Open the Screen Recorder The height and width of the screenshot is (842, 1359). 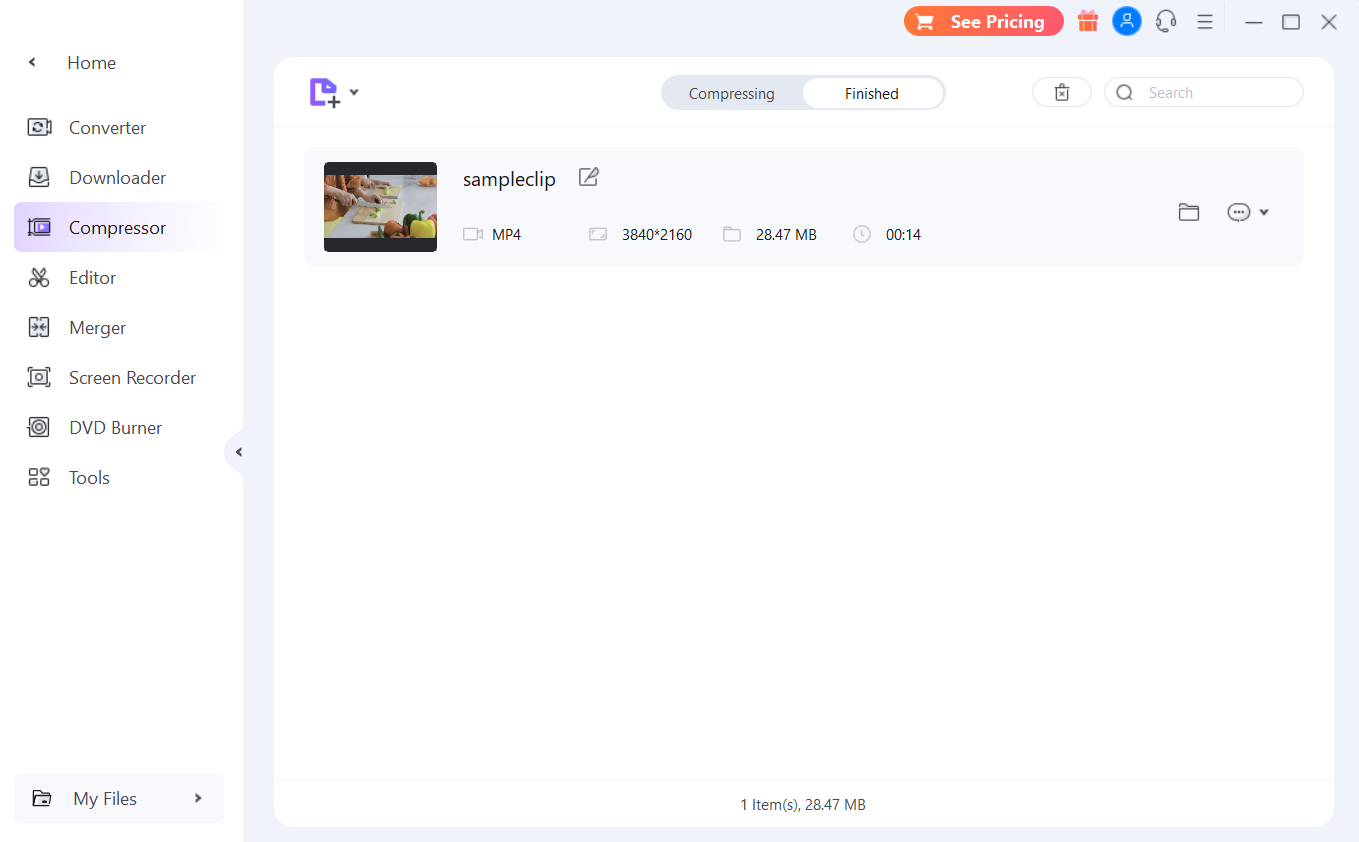[x=132, y=377]
